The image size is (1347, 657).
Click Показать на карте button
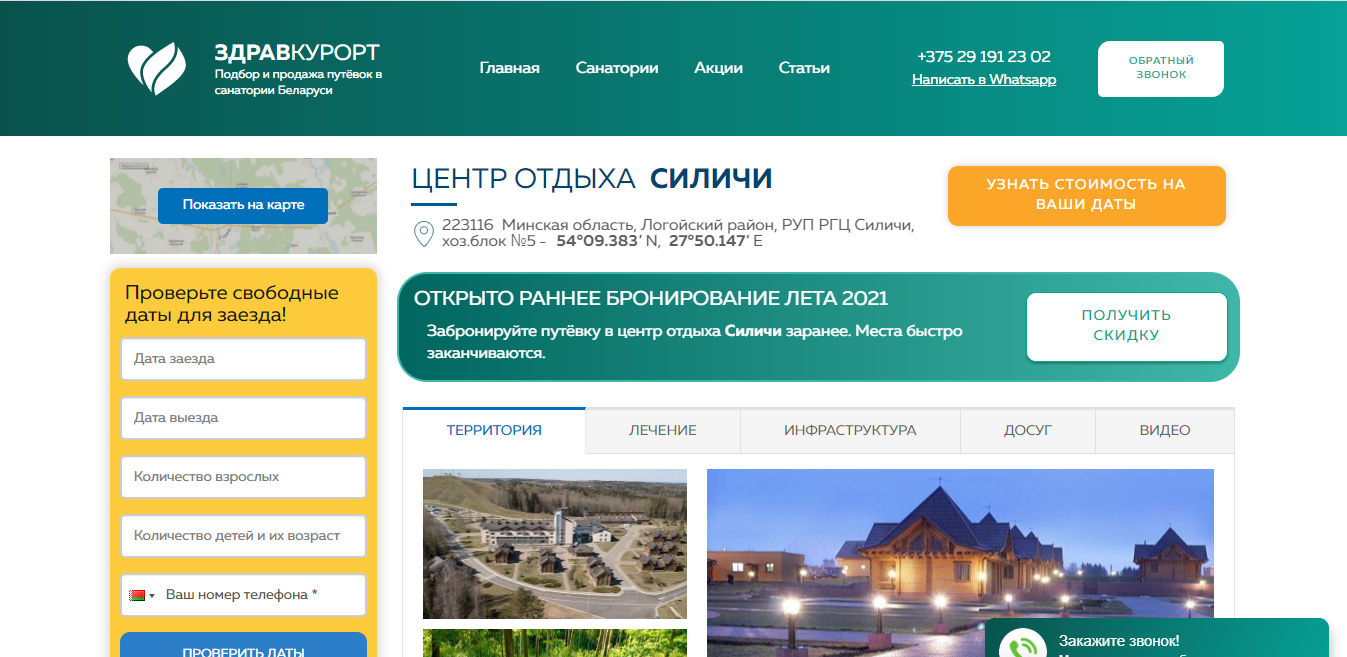[x=243, y=205]
